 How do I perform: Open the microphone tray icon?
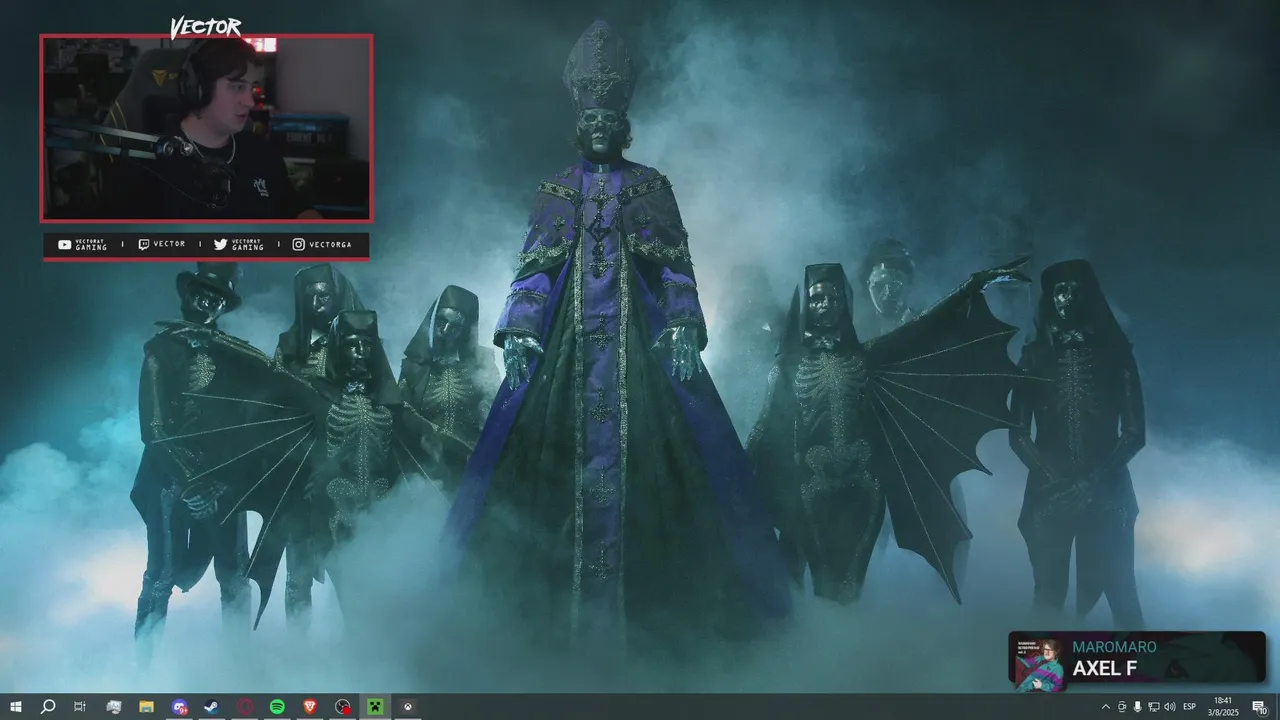(1137, 707)
